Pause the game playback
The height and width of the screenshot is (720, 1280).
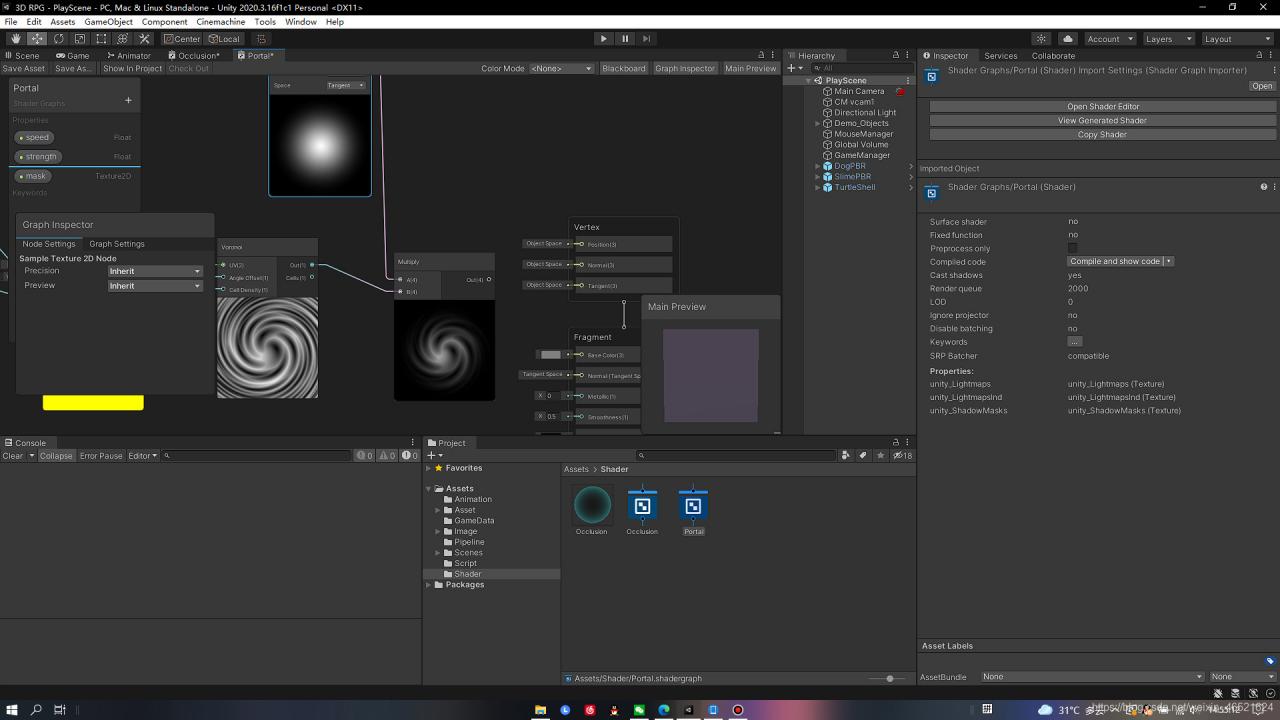click(625, 39)
